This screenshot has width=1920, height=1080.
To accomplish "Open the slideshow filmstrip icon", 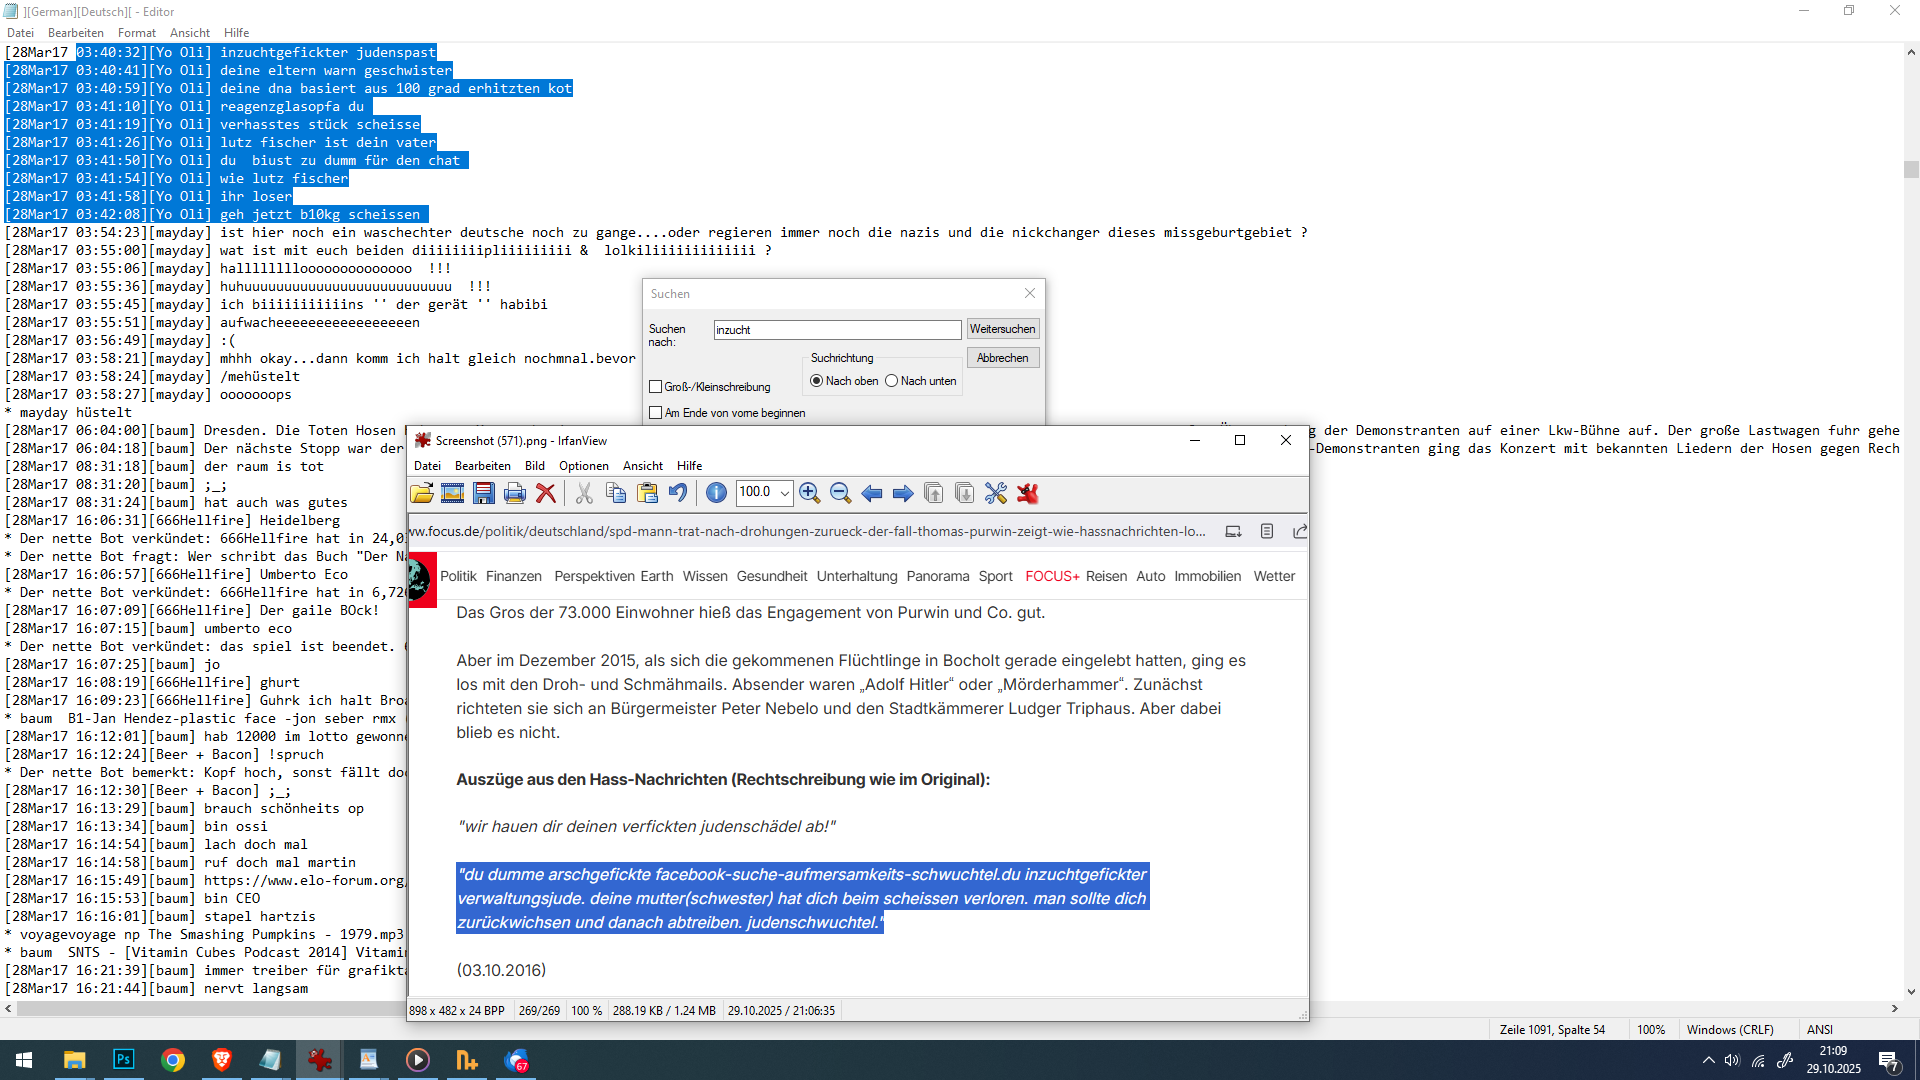I will tap(452, 493).
